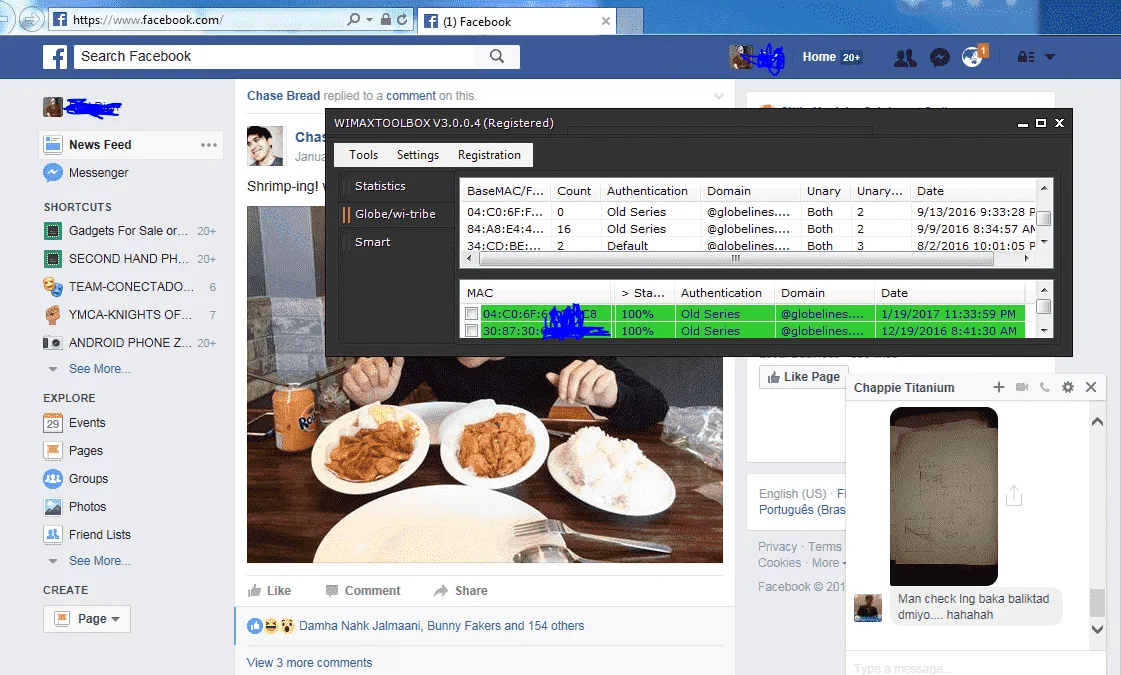The image size is (1121, 675).
Task: Open Notifications globe icon with badge
Action: (x=973, y=56)
